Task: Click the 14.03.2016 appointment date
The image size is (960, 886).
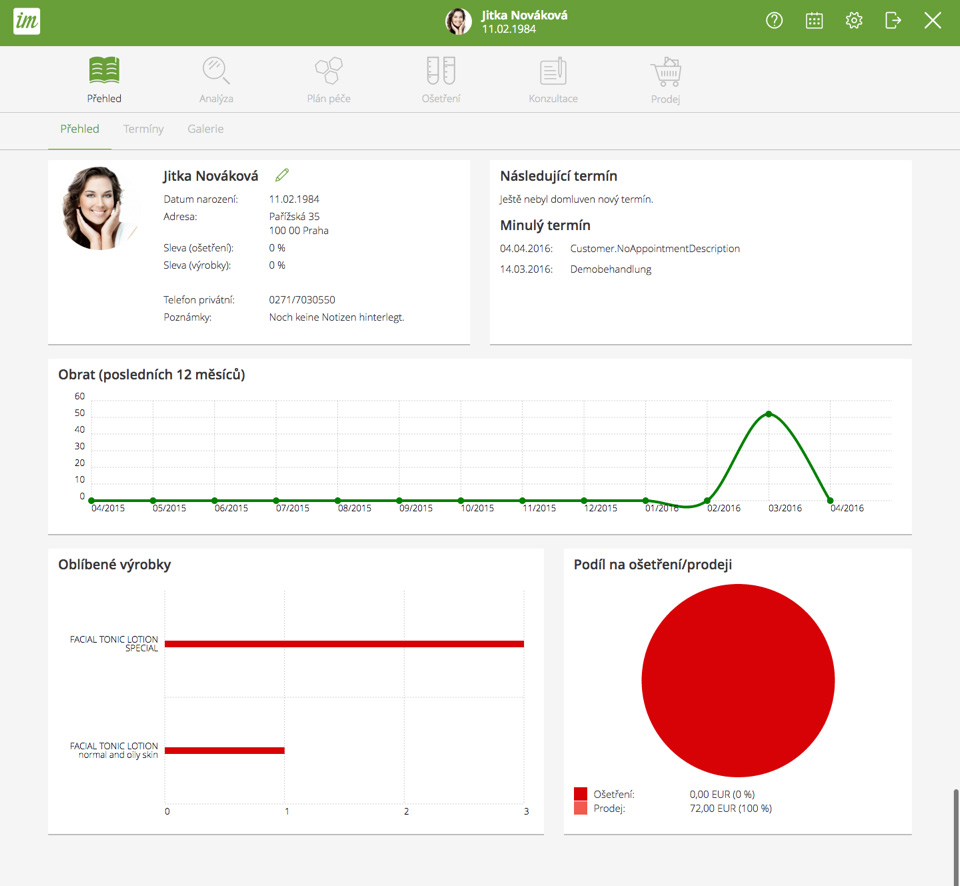Action: point(526,269)
